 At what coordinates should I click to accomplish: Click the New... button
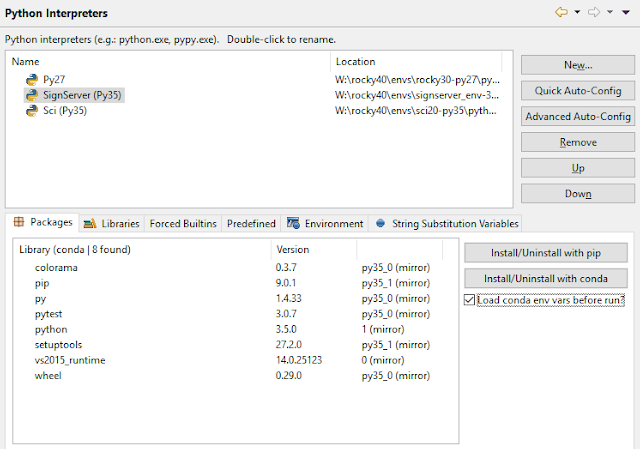click(578, 65)
